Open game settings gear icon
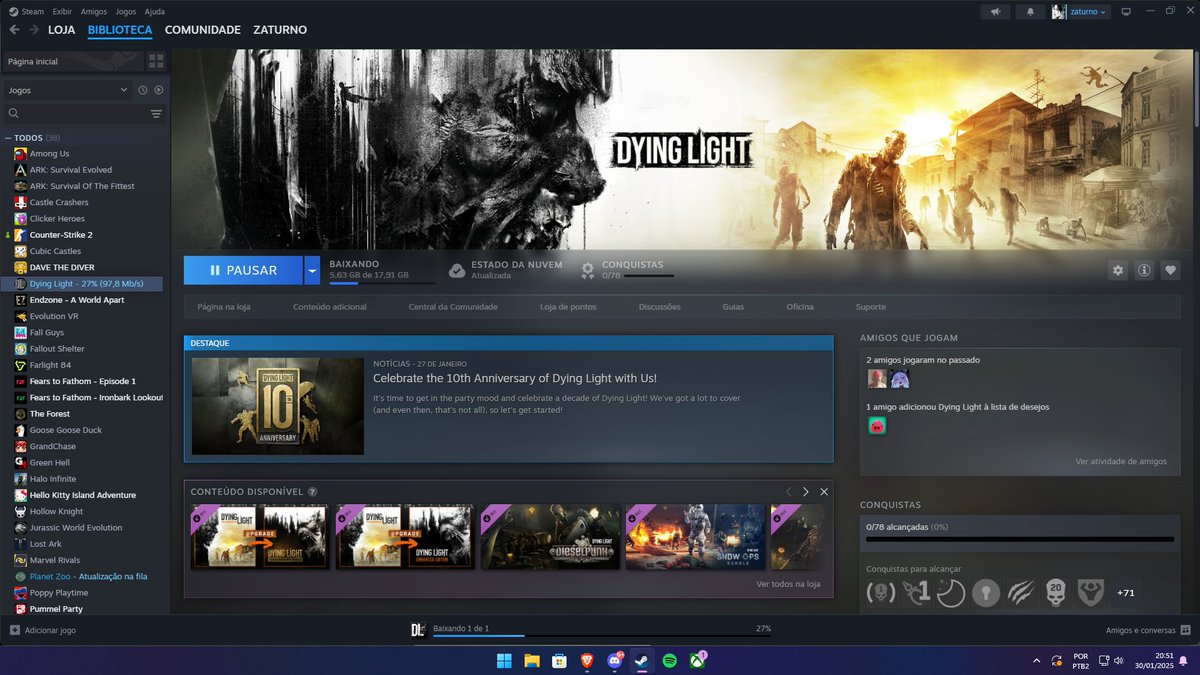This screenshot has width=1200, height=675. tap(1118, 270)
